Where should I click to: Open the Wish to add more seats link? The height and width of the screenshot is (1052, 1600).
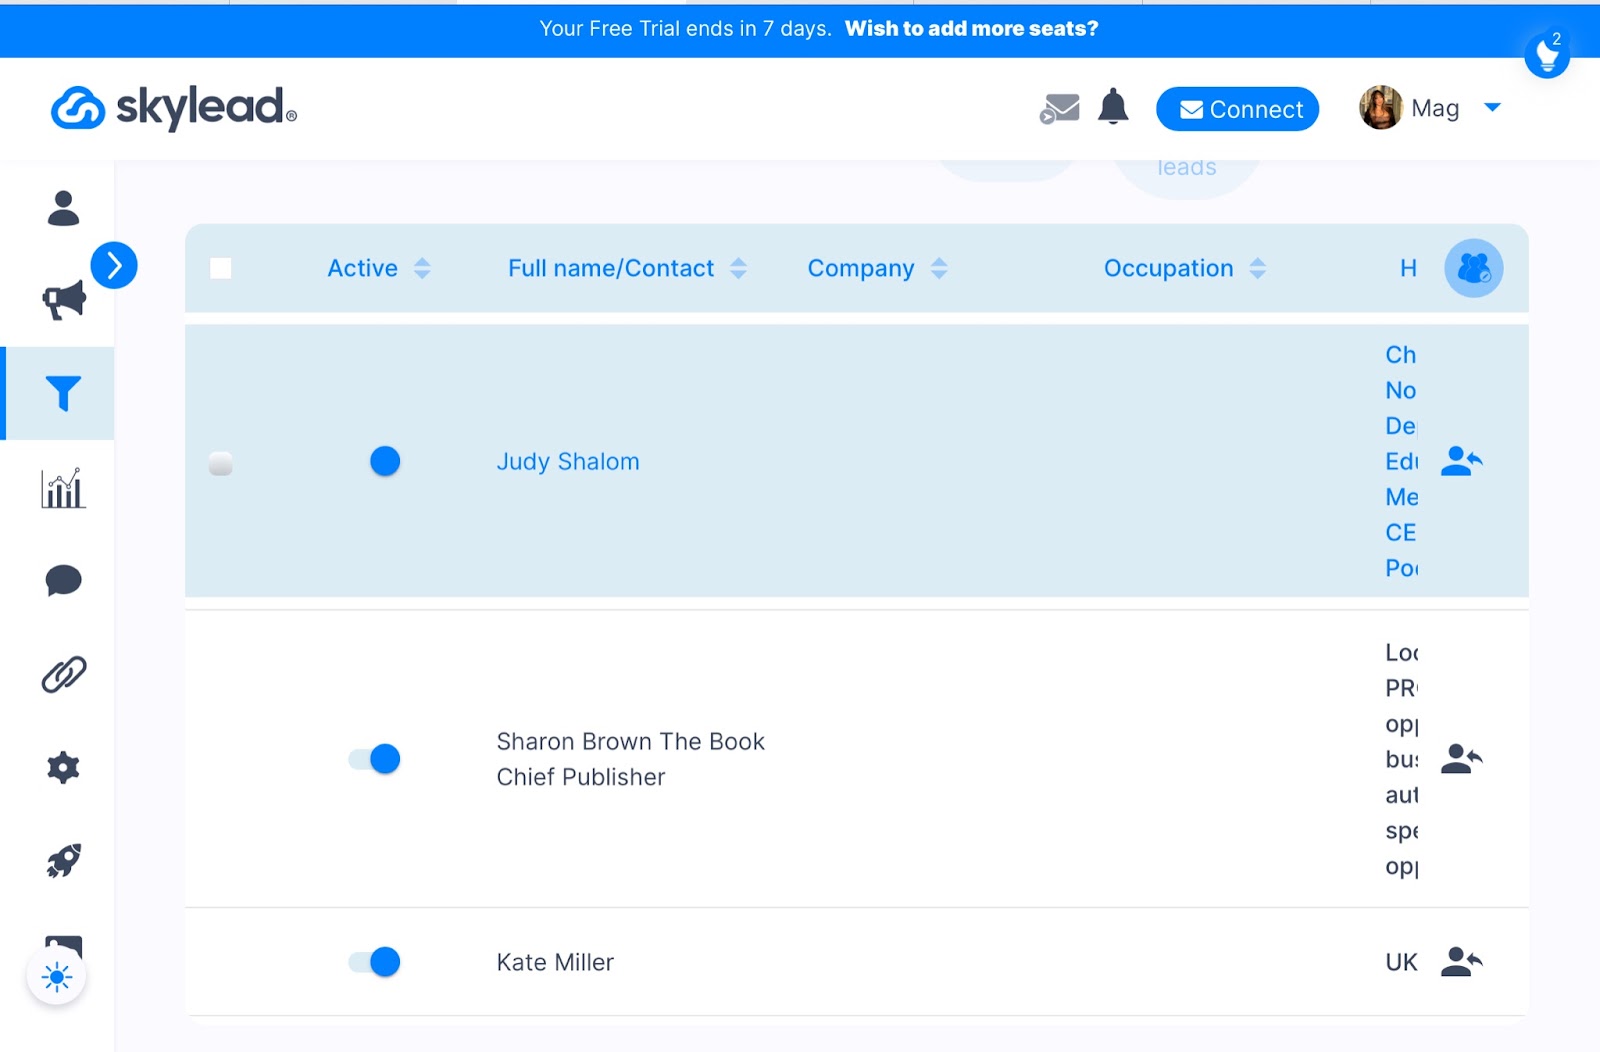[971, 29]
